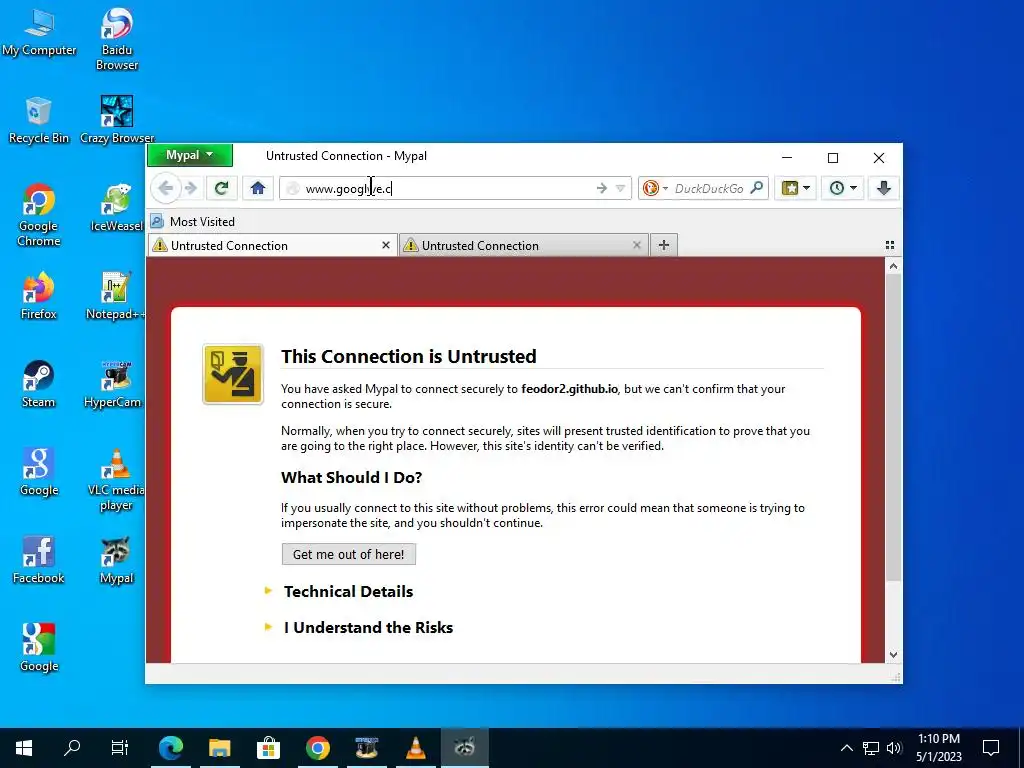Image resolution: width=1024 pixels, height=768 pixels.
Task: Click the vertical scrollbar down arrow
Action: (x=893, y=655)
